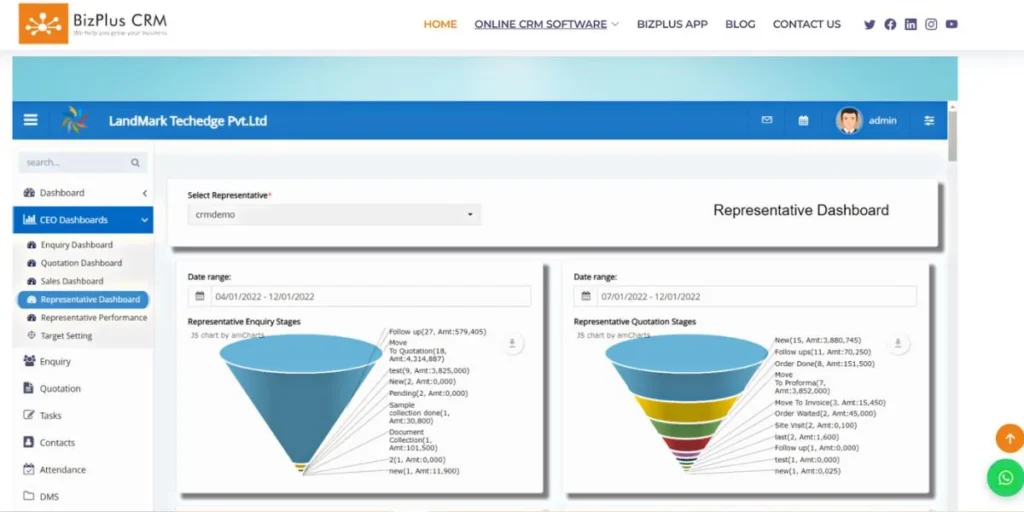Open Target Setting submenu item
The image size is (1024, 512).
[66, 336]
